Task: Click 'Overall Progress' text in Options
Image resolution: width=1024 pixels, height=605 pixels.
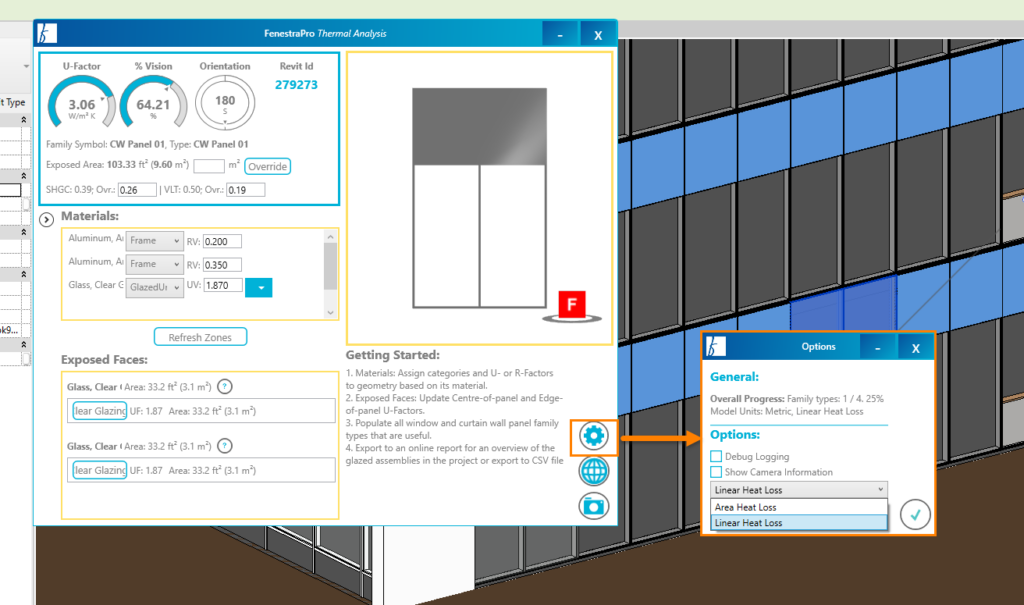Action: pos(747,399)
